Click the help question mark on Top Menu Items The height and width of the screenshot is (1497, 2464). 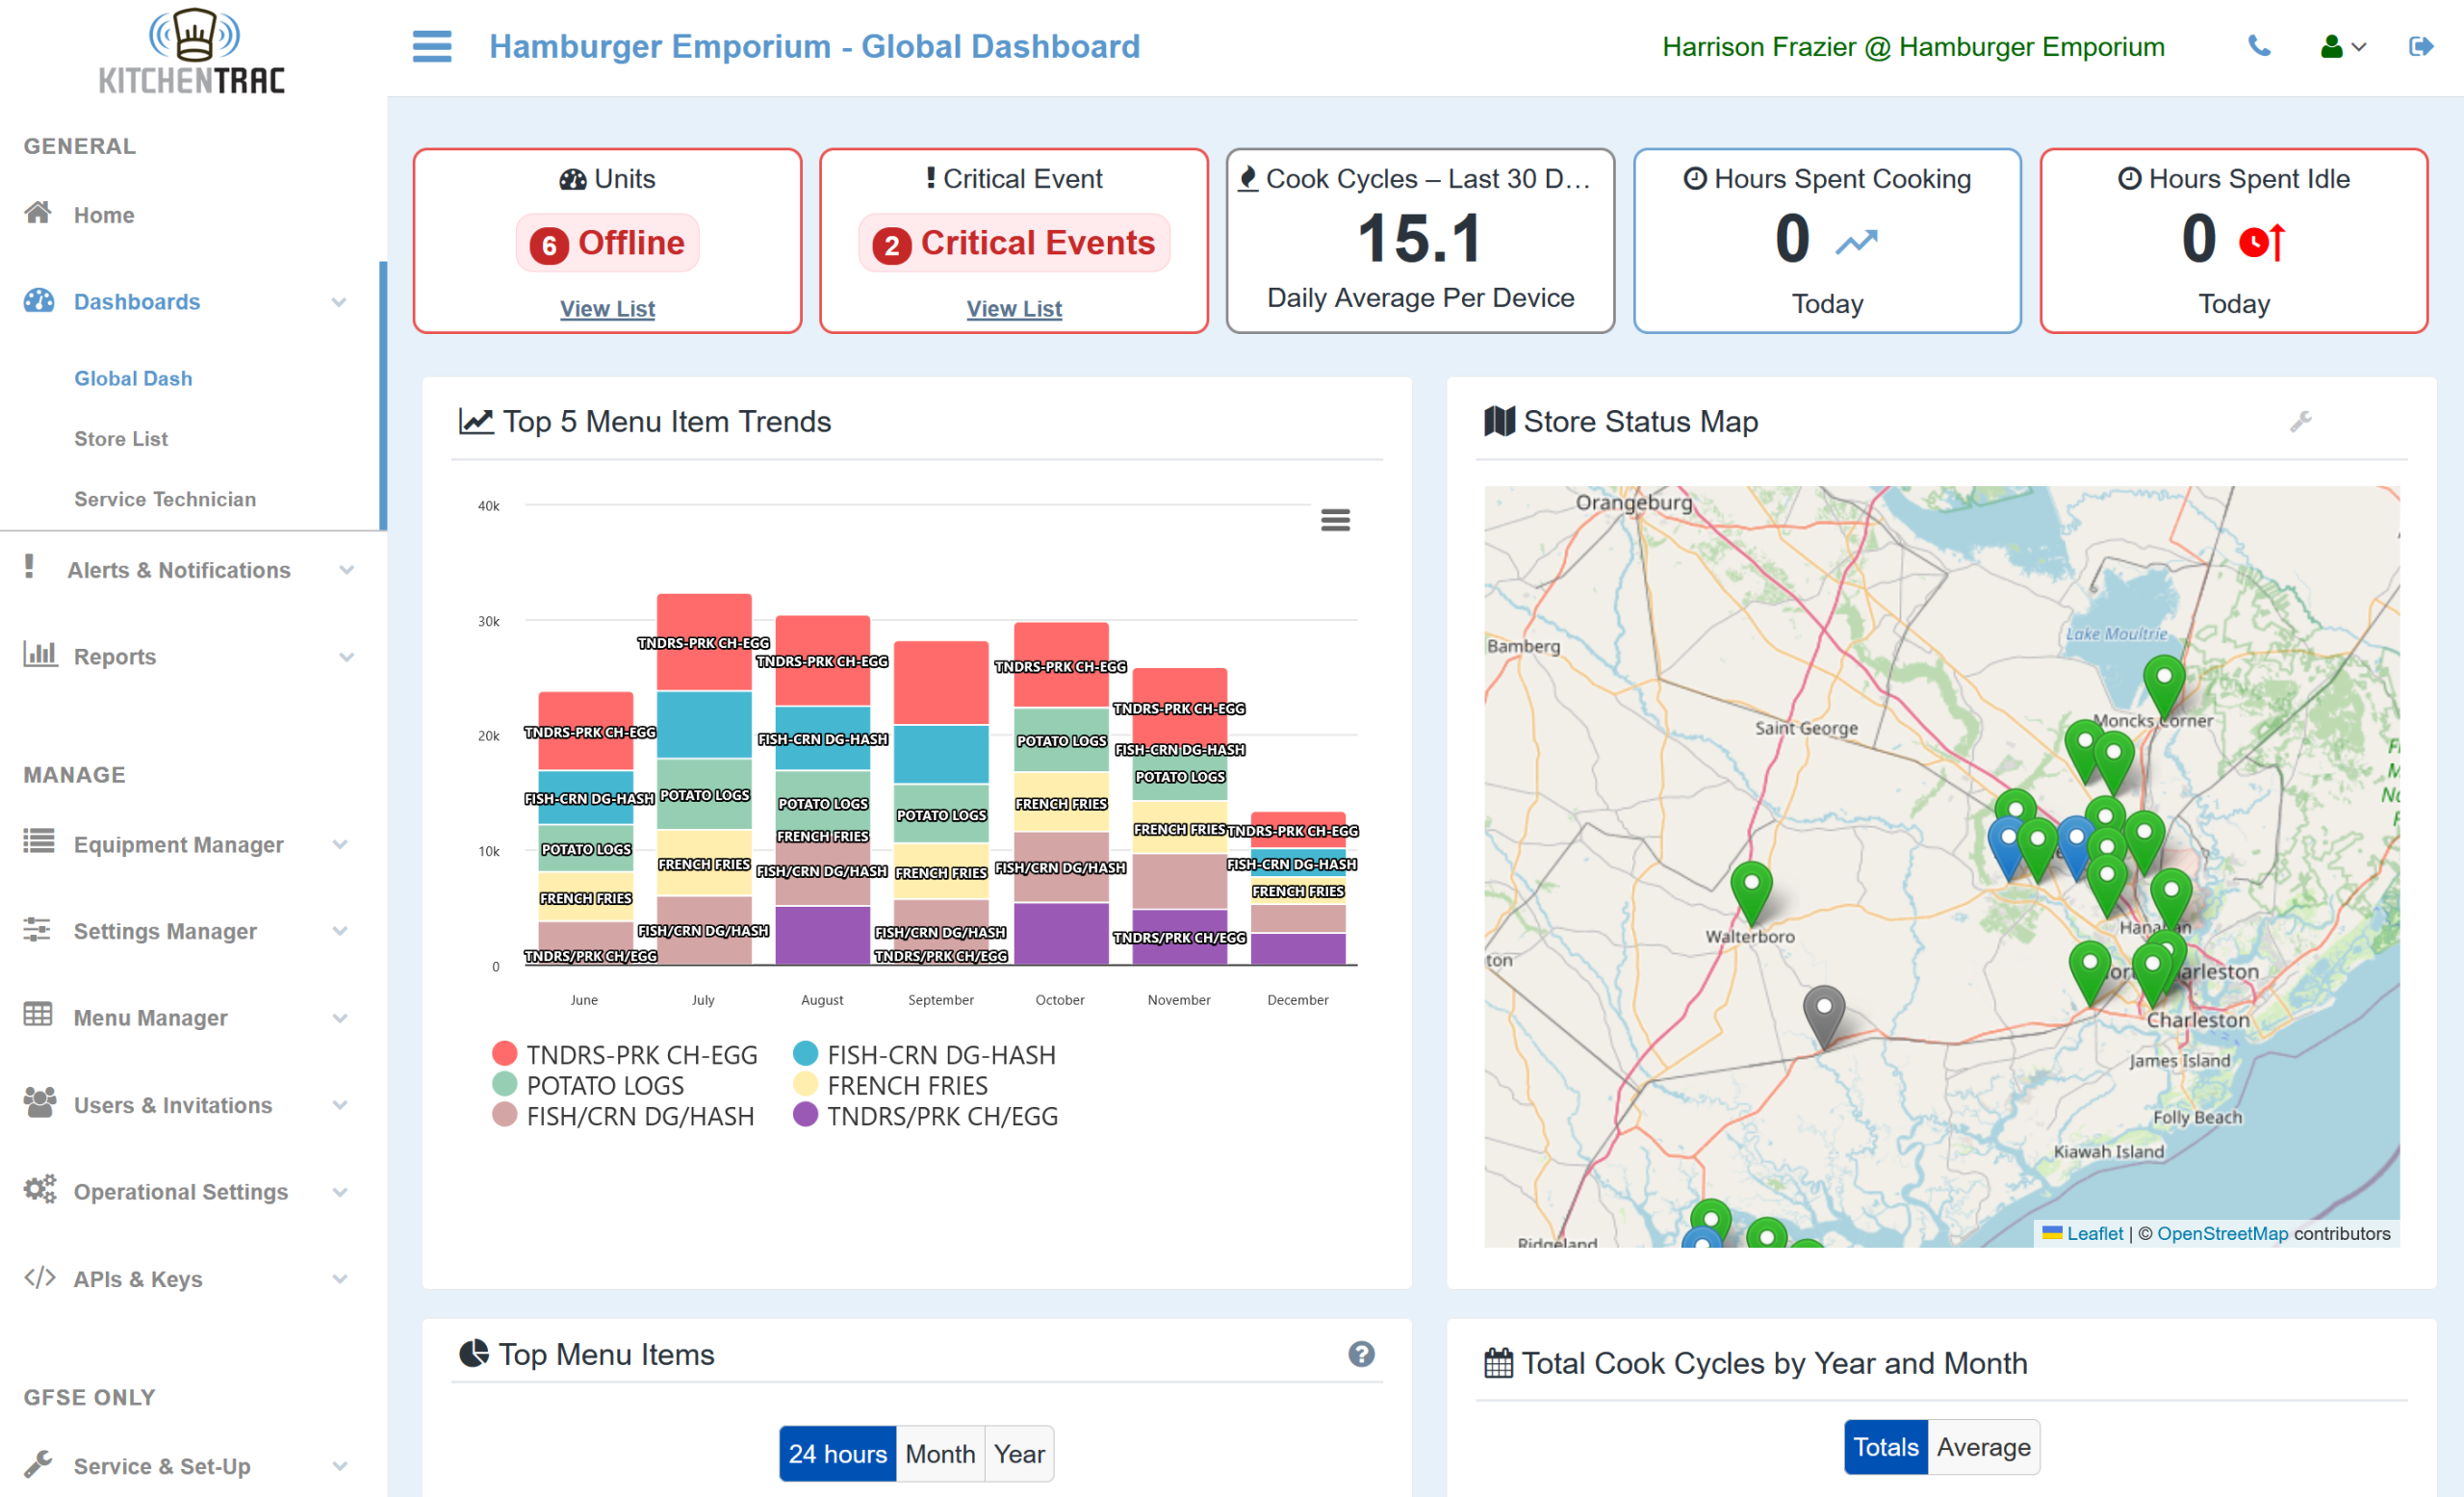tap(1360, 1354)
